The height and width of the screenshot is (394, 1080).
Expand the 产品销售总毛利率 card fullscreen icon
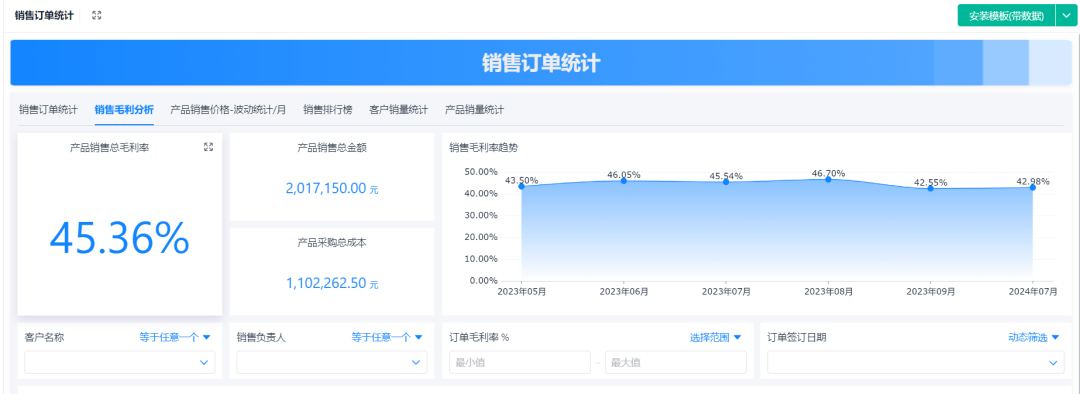(209, 147)
